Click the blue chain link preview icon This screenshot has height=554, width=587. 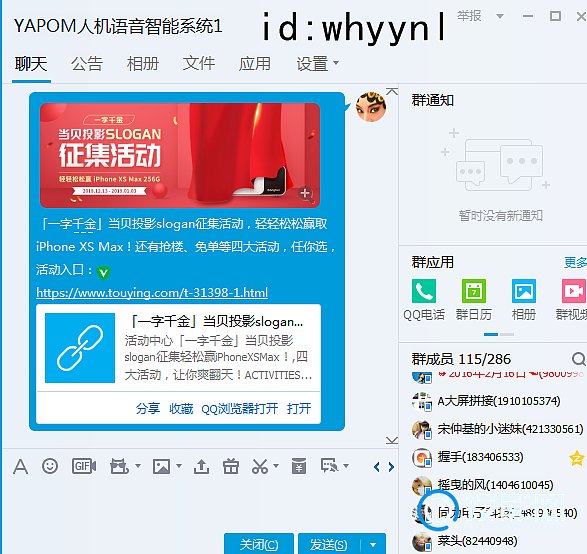(80, 348)
